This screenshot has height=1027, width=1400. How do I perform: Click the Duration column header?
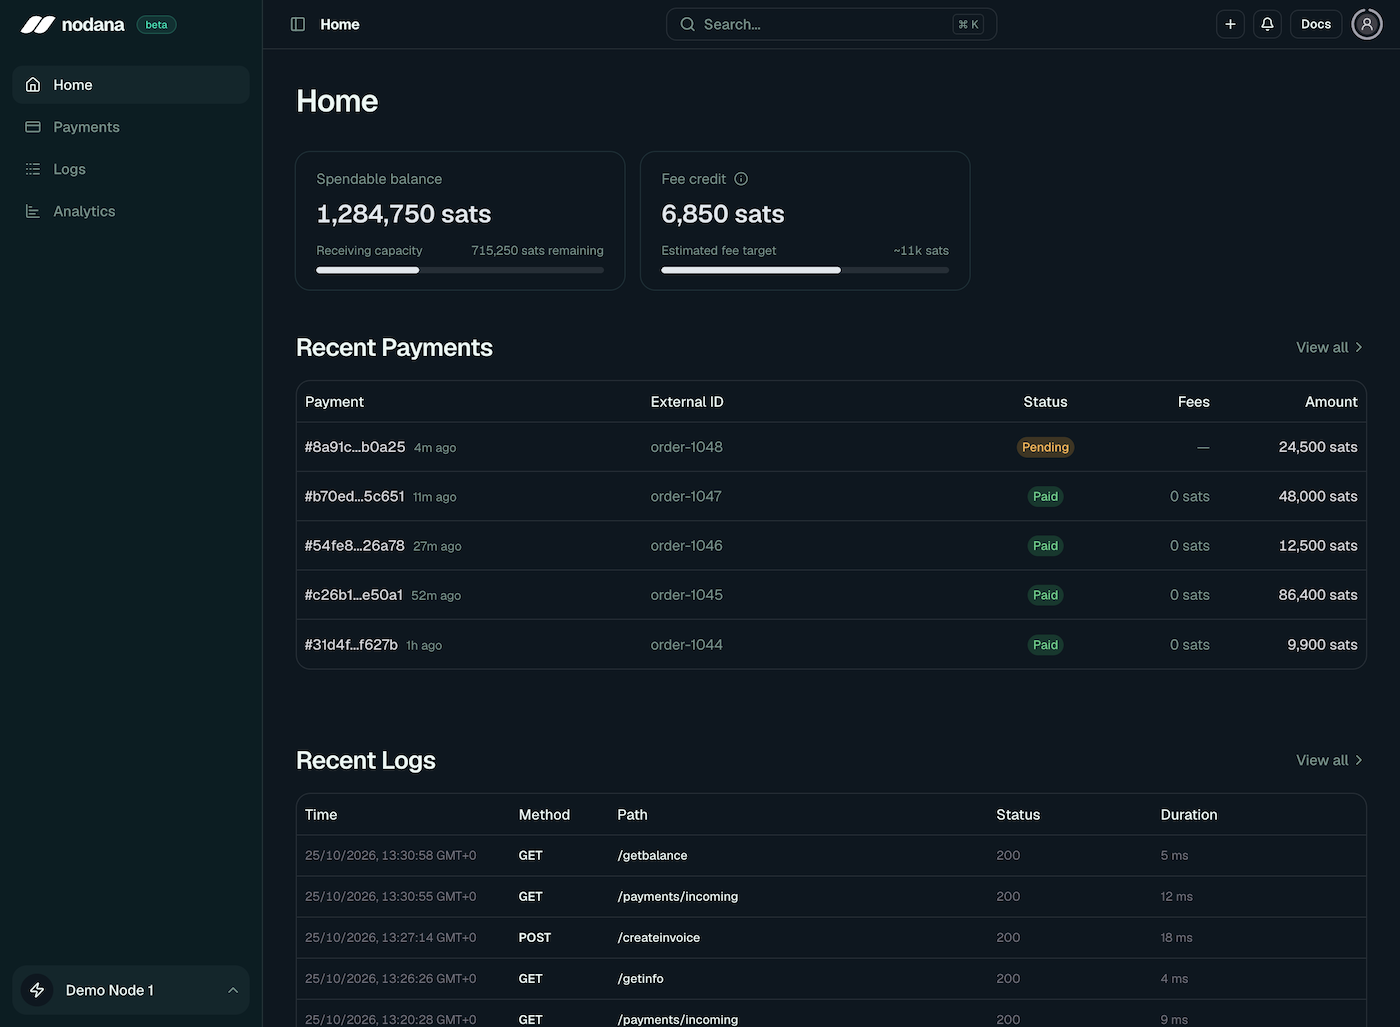tap(1189, 815)
